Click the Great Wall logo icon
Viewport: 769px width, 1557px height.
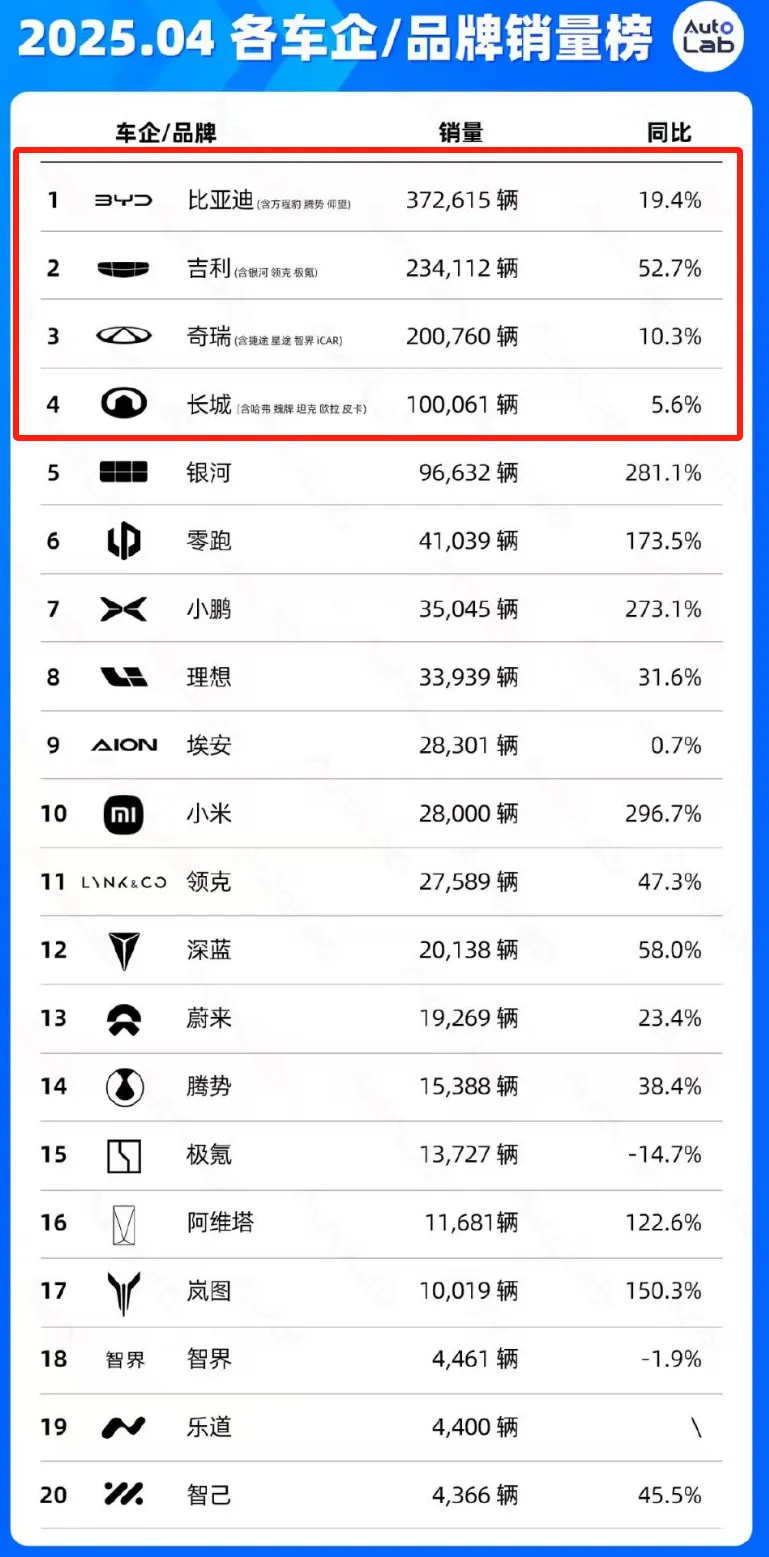124,404
